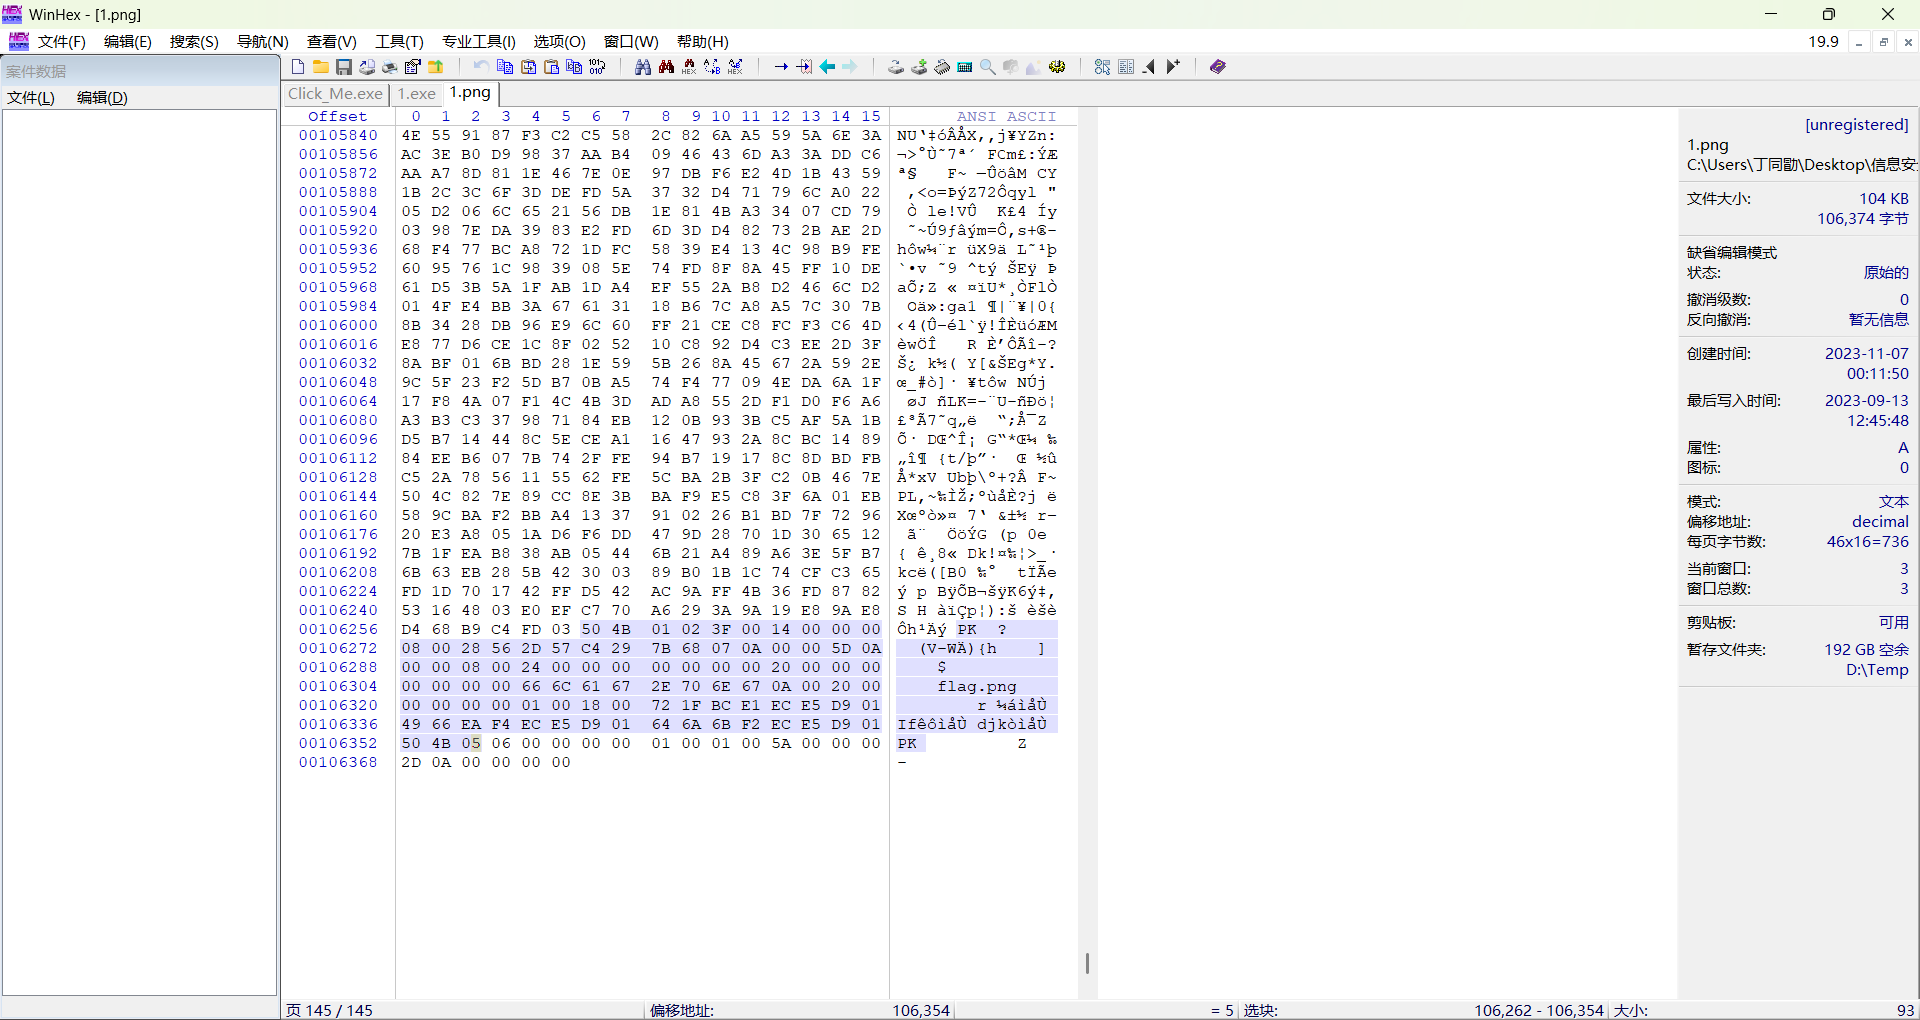The image size is (1920, 1020).
Task: Undo the last edit via toolbar arrow
Action: (482, 67)
